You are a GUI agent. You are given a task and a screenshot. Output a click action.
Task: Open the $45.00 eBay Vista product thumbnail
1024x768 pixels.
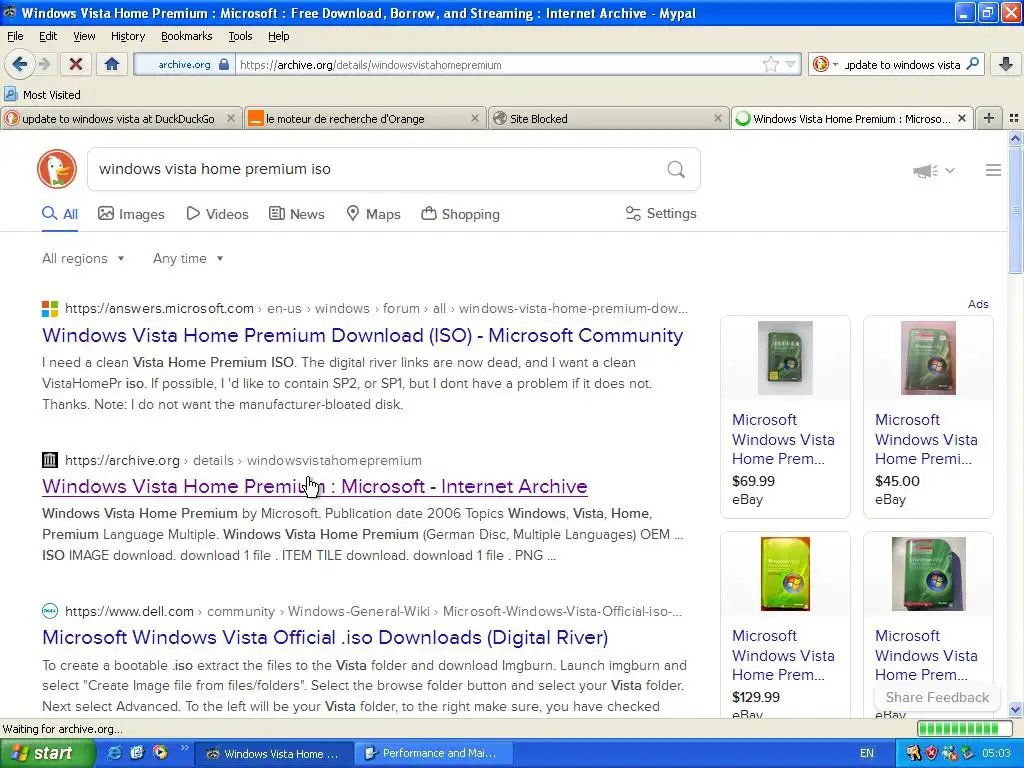(928, 358)
